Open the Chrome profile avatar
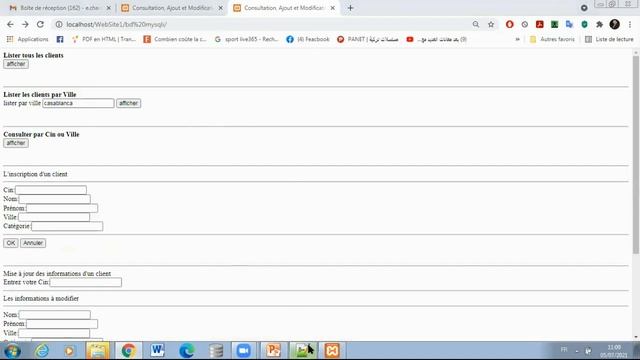The height and width of the screenshot is (360, 640). pyautogui.click(x=614, y=24)
